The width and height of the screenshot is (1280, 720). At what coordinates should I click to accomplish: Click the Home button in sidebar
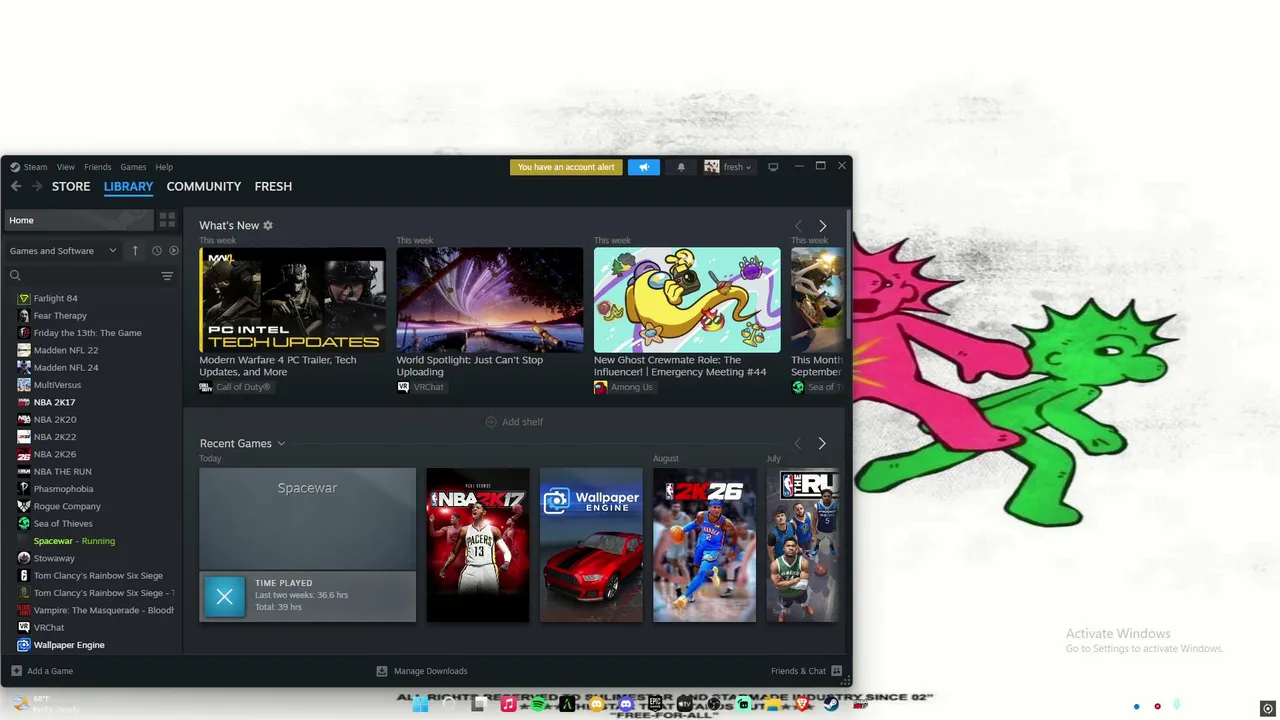[x=78, y=220]
